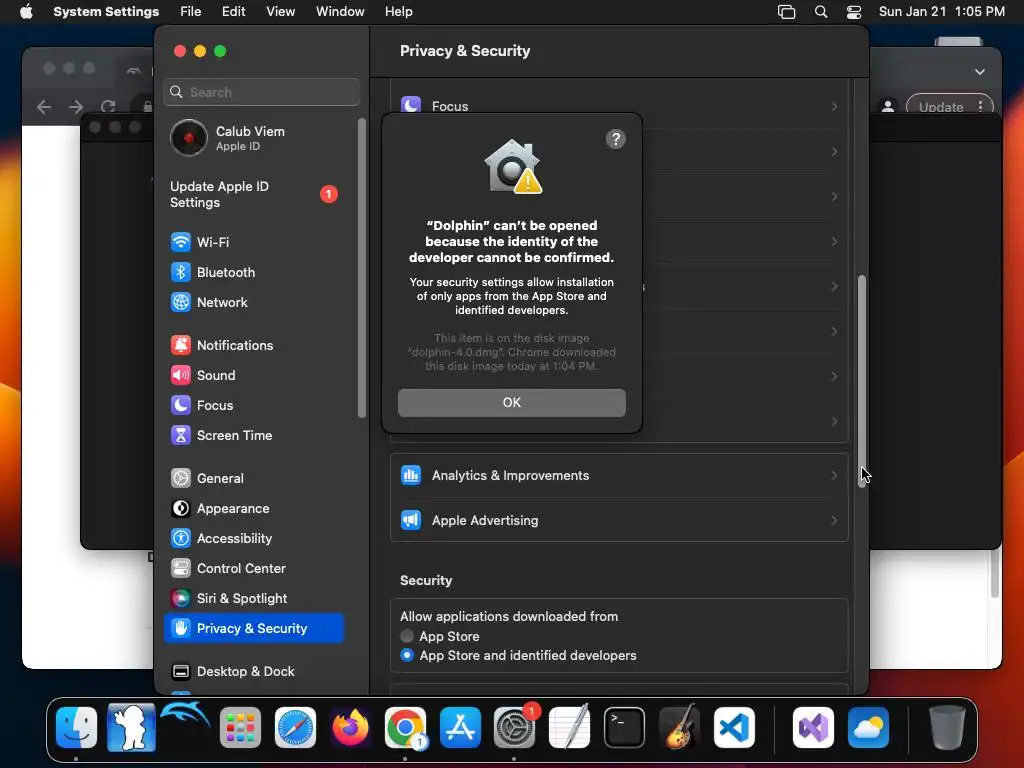Expand Analytics & Improvements row
Image resolution: width=1024 pixels, height=768 pixels.
tap(618, 475)
